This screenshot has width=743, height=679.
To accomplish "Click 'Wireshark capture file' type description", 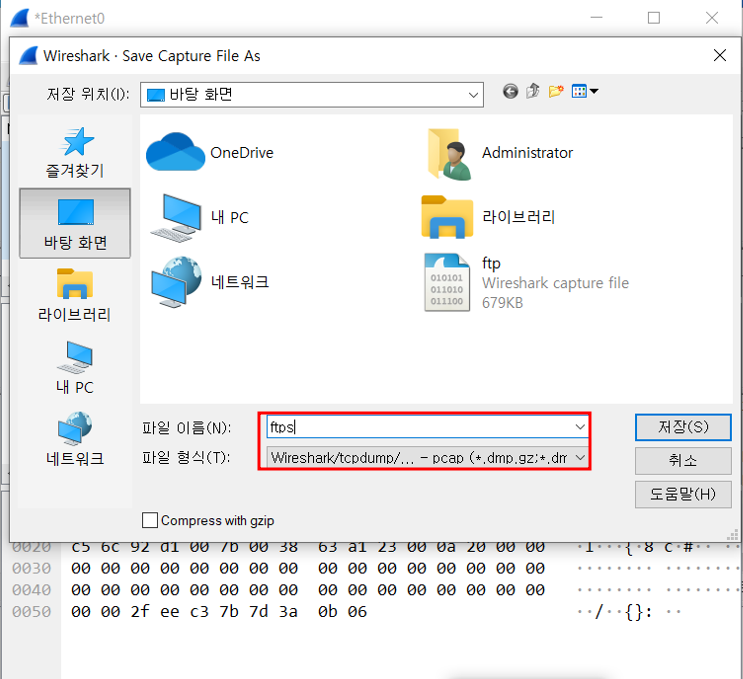I will click(x=555, y=283).
